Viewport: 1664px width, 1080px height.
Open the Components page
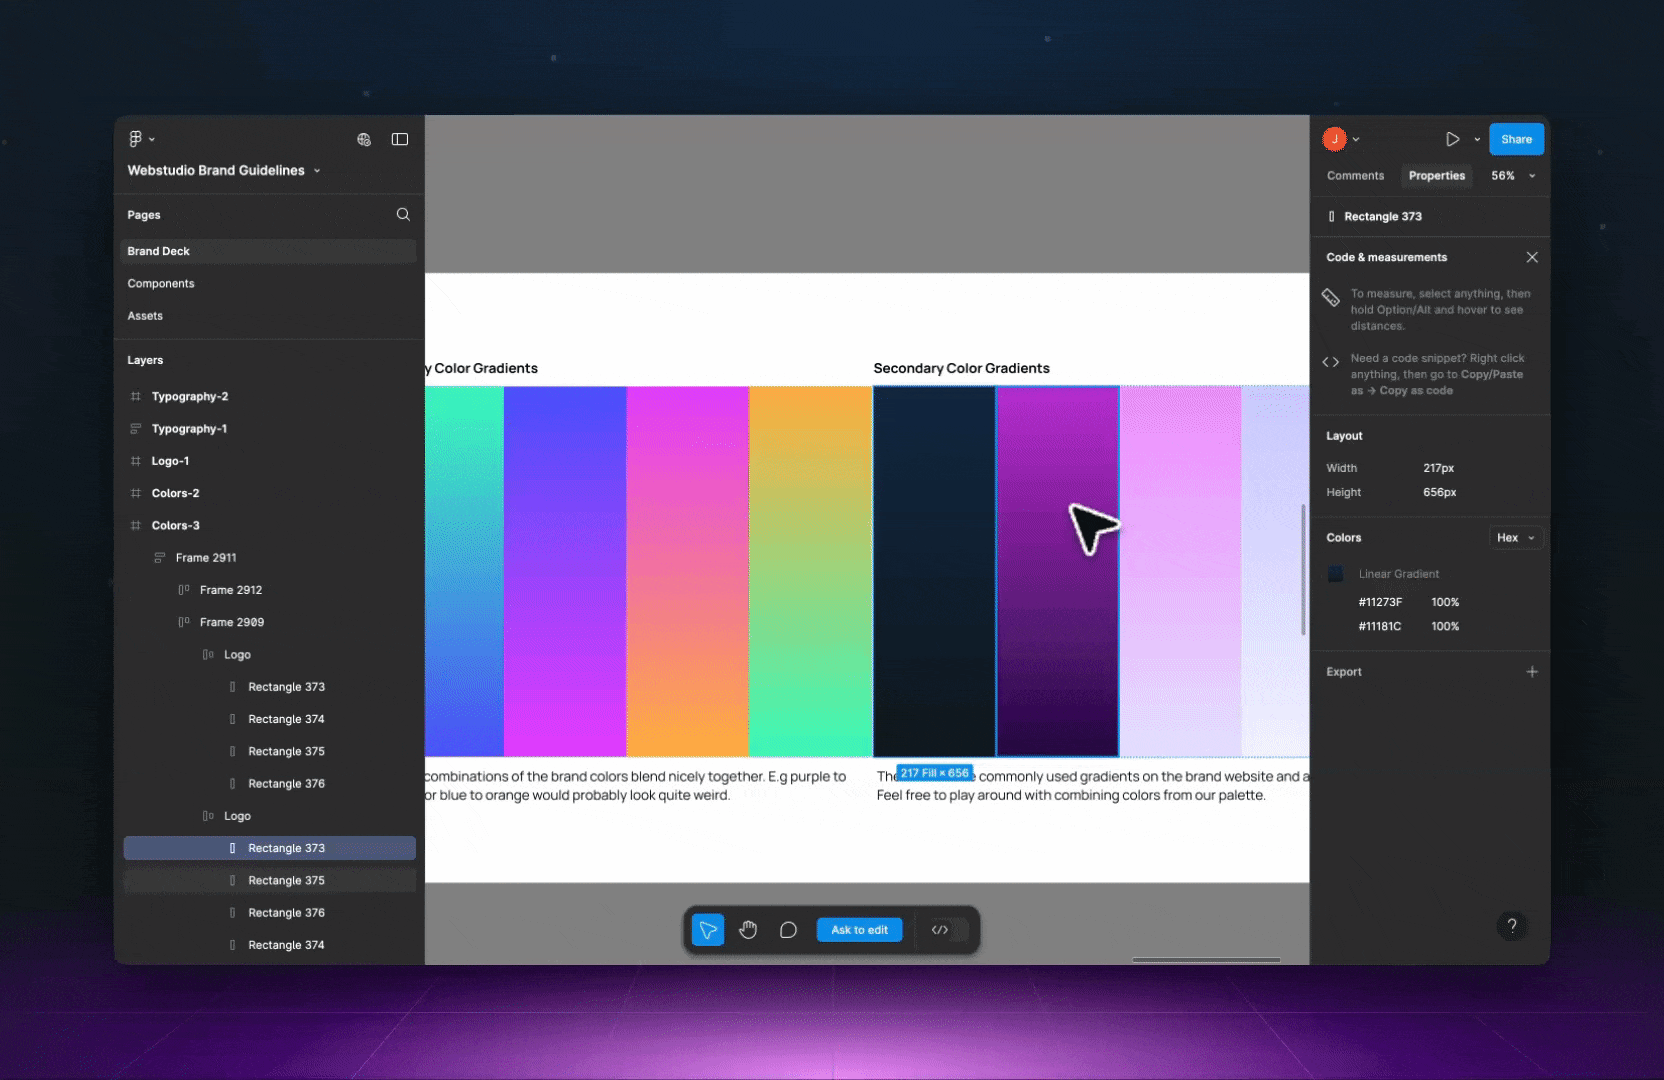pyautogui.click(x=161, y=283)
